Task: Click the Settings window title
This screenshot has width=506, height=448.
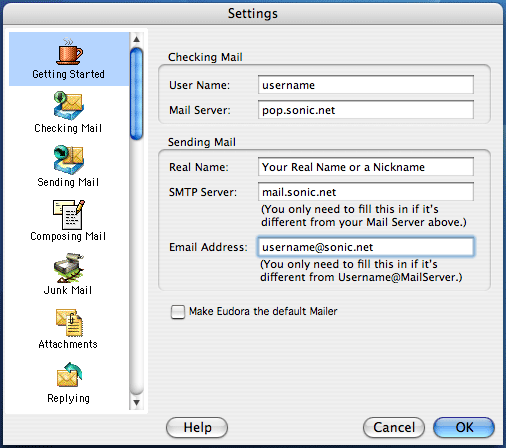Action: tap(253, 14)
